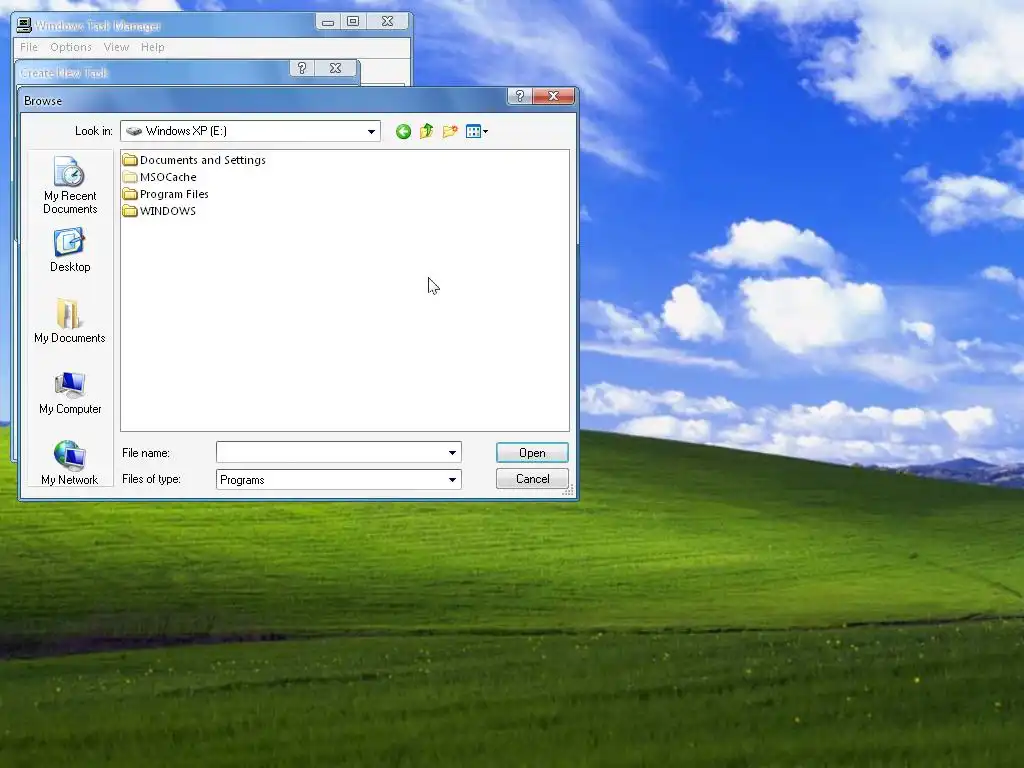Click the Create New Task help button

coord(302,68)
